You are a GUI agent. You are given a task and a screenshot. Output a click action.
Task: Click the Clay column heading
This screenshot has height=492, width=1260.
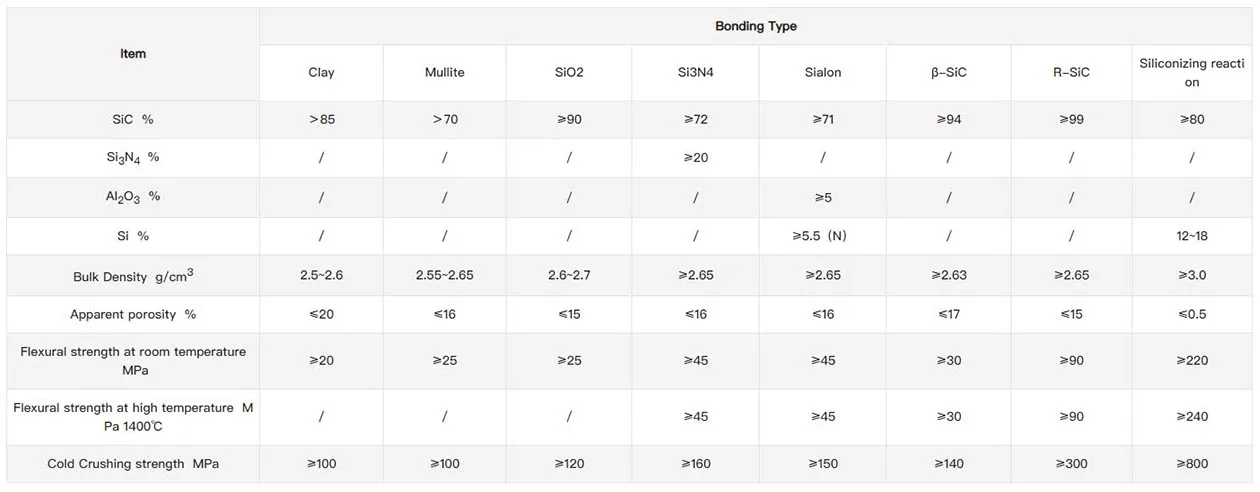321,72
